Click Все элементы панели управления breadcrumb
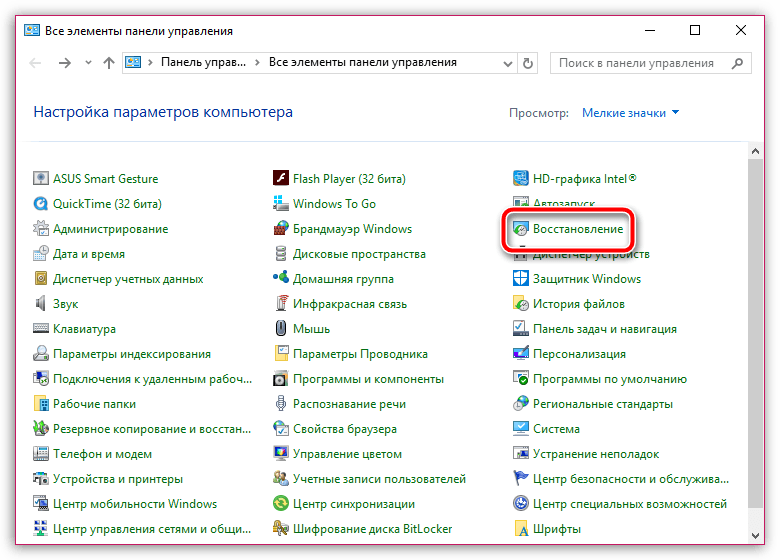This screenshot has width=780, height=560. [x=363, y=62]
